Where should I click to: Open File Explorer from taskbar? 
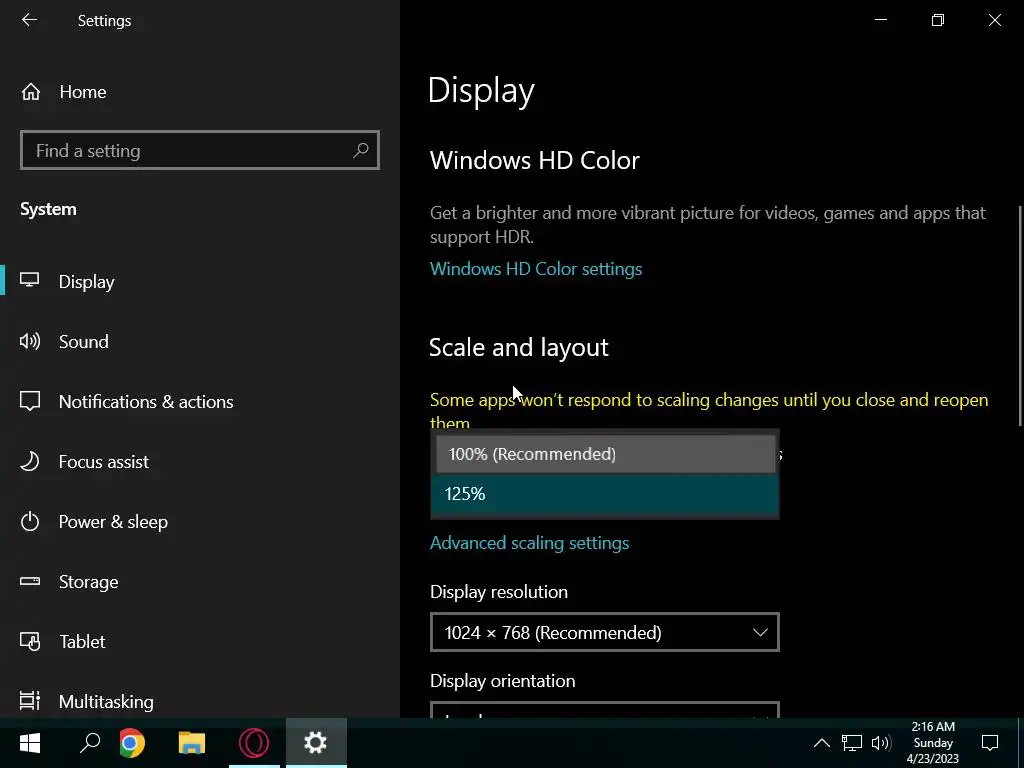click(x=192, y=743)
